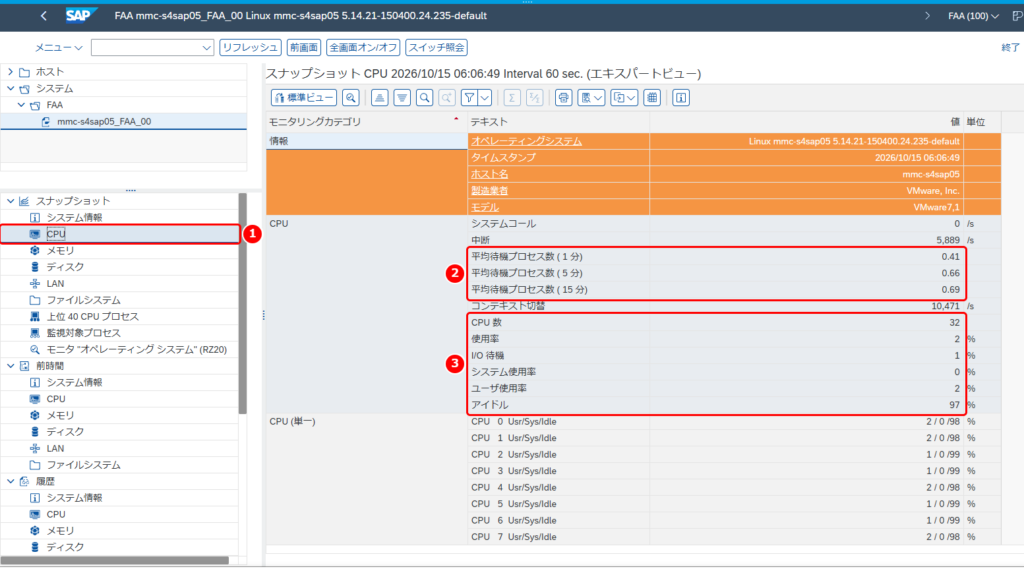Select mmc-s4sap05_FAA_00 in the tree
Viewport: 1024px width, 569px height.
pyautogui.click(x=104, y=122)
